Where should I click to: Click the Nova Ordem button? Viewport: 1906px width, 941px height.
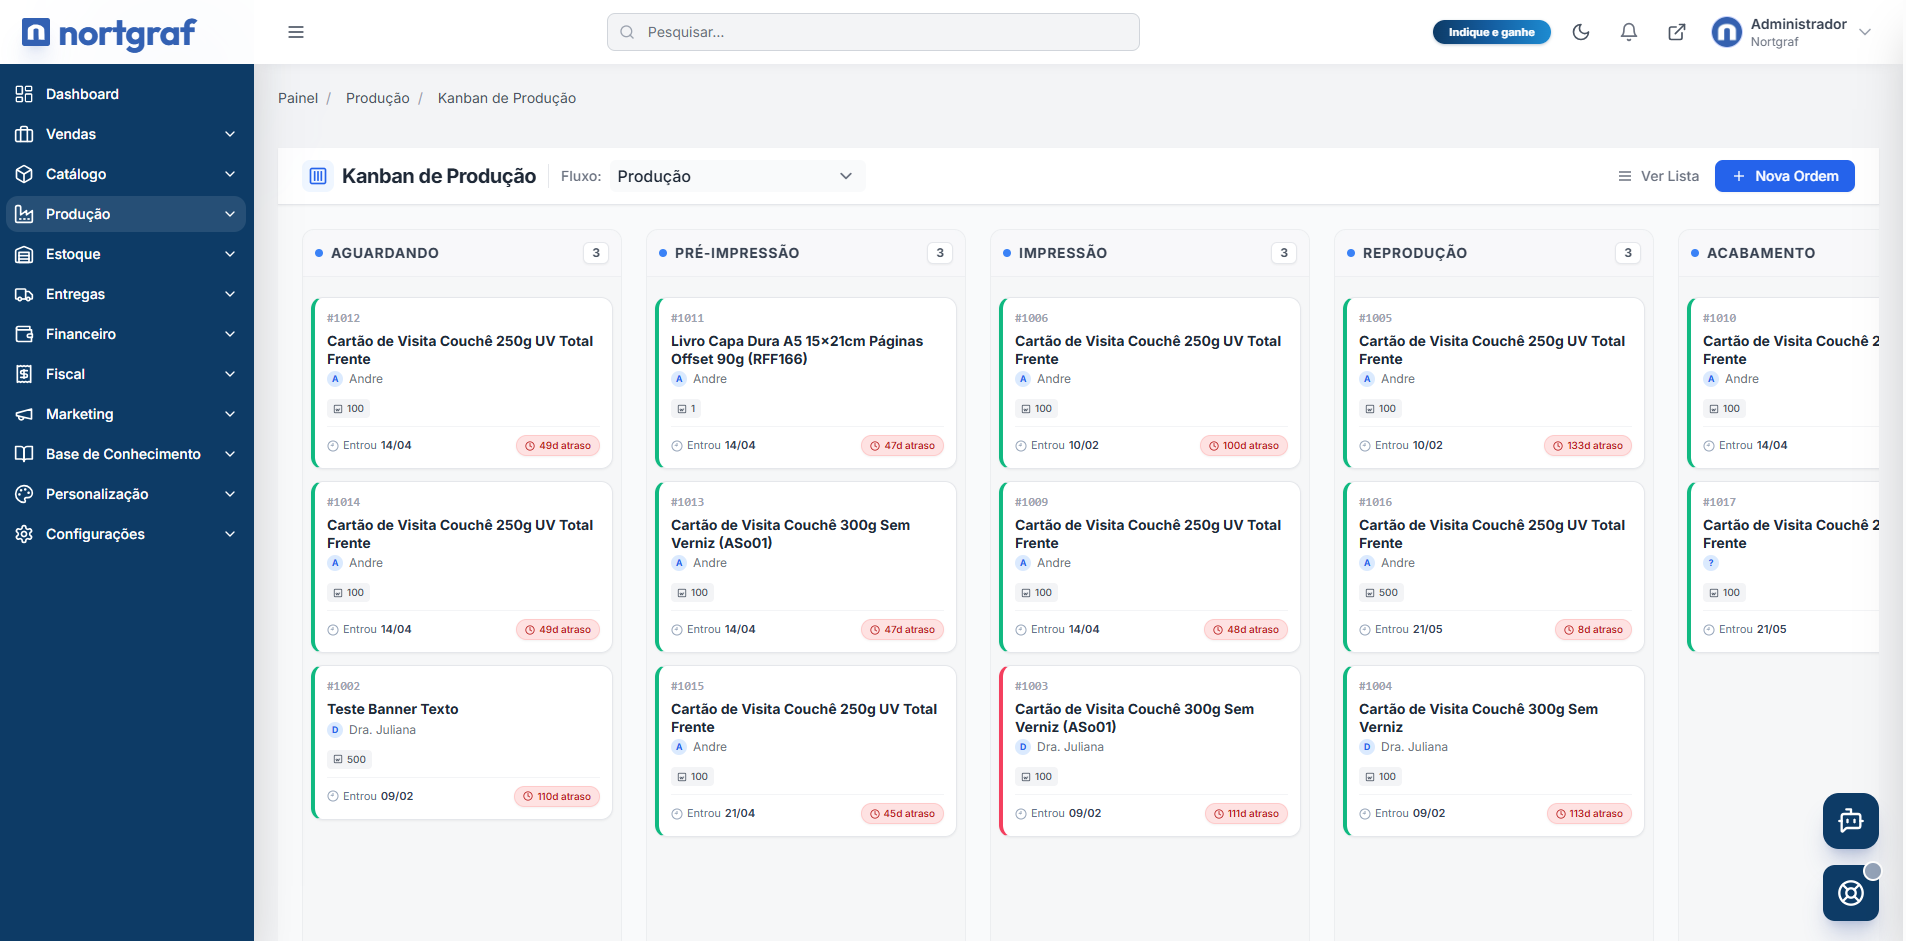pyautogui.click(x=1785, y=176)
